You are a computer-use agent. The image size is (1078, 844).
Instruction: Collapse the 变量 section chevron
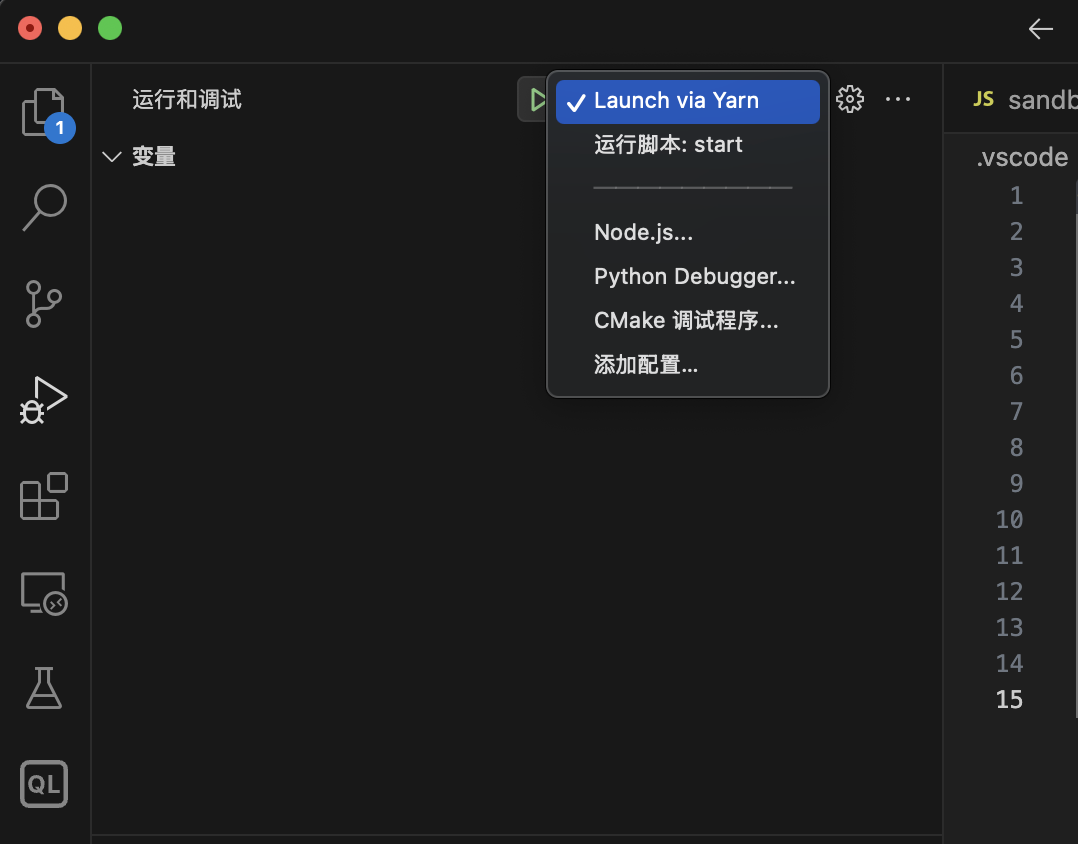point(111,157)
